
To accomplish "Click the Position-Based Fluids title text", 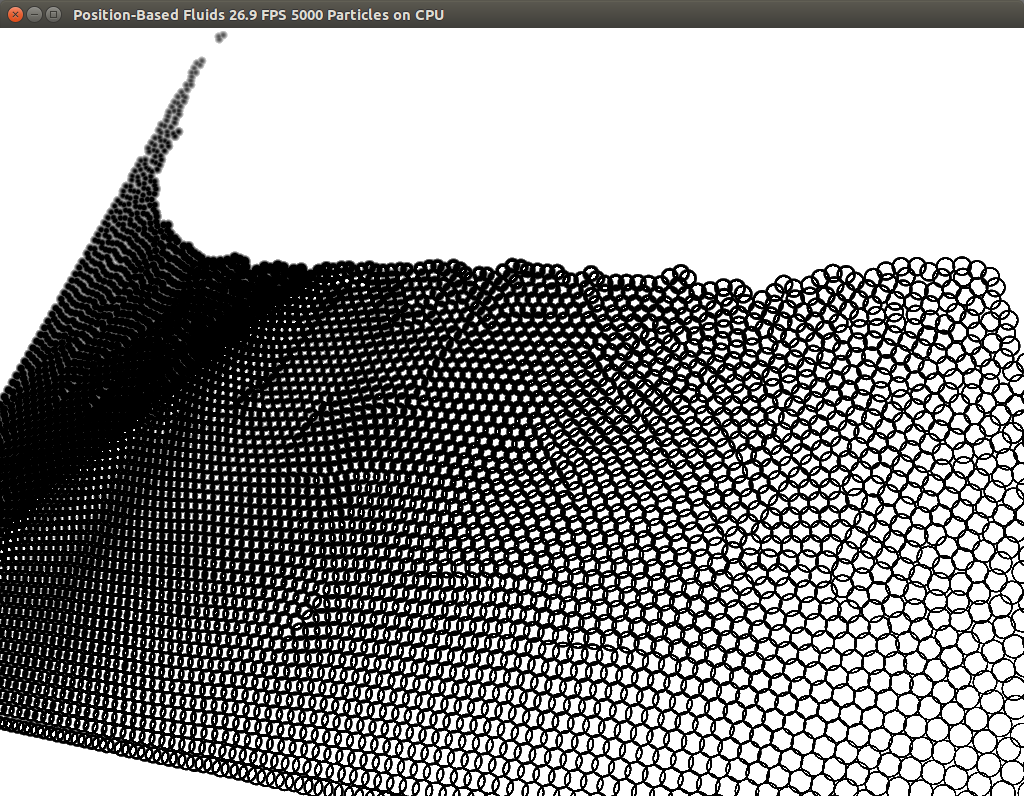I will tap(258, 15).
